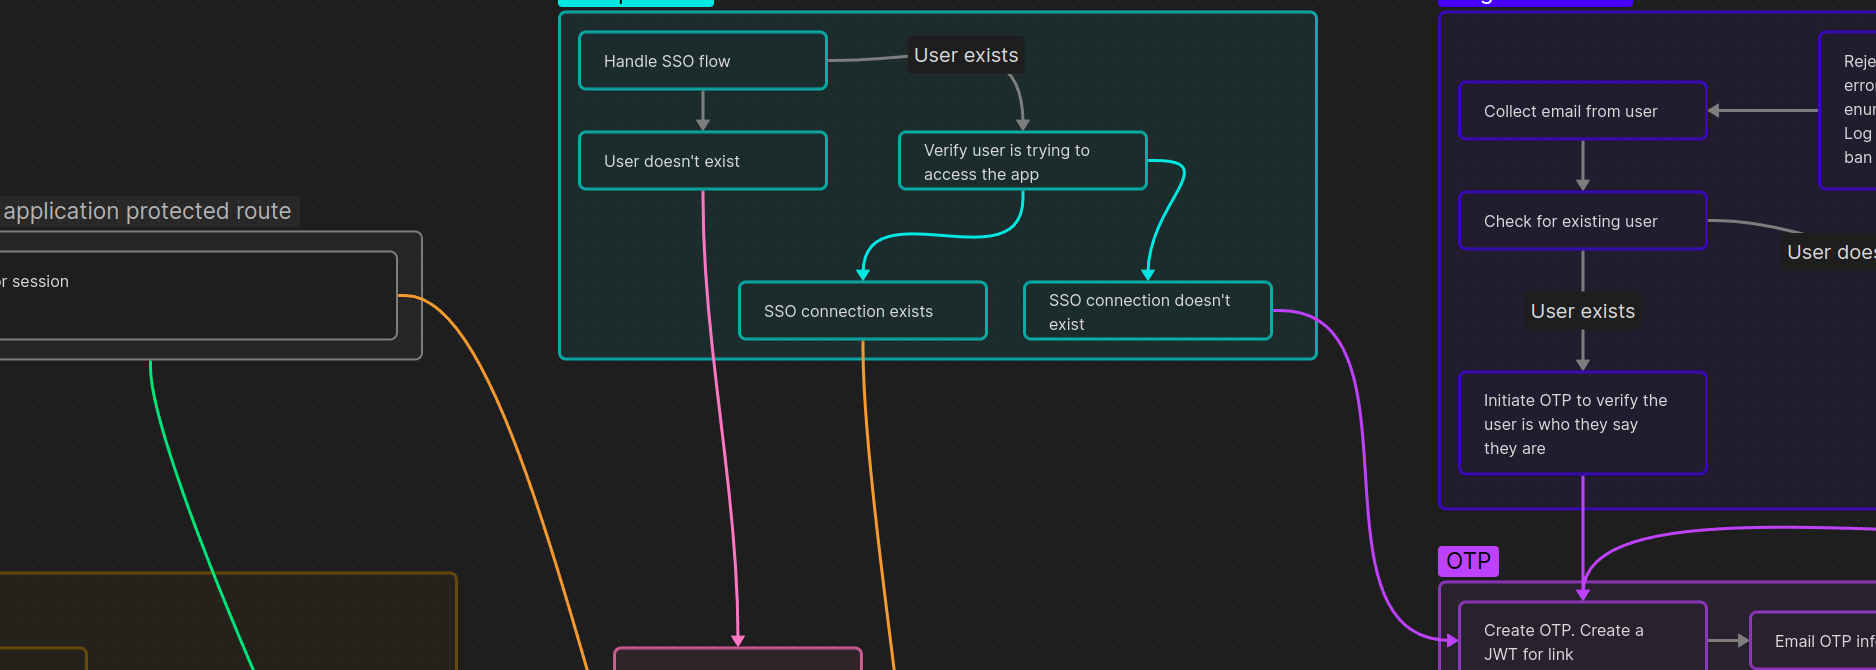Select Verify user is trying to access node
This screenshot has height=670, width=1876.
click(1023, 161)
